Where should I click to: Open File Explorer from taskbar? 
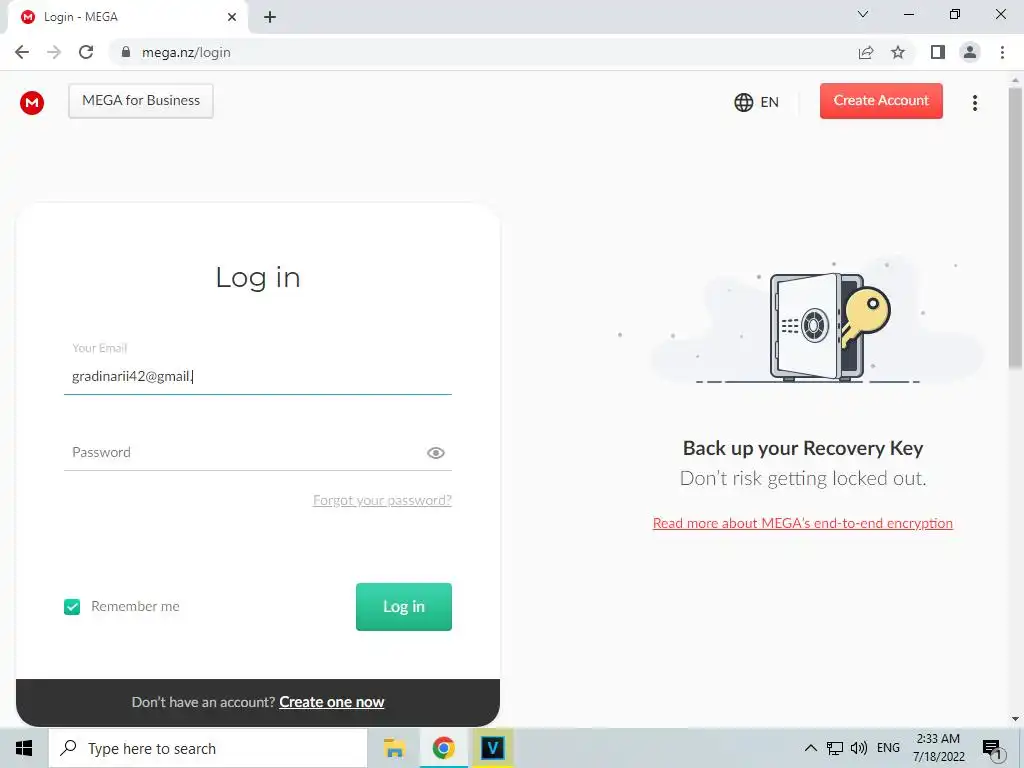tap(394, 748)
